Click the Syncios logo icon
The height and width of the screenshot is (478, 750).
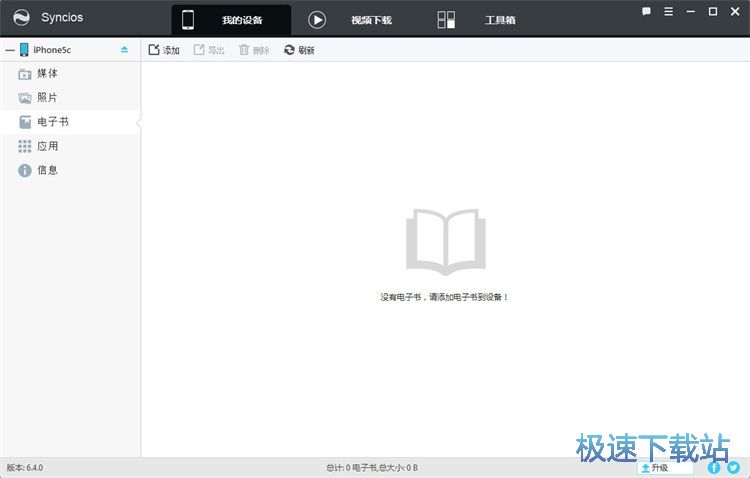(21, 18)
